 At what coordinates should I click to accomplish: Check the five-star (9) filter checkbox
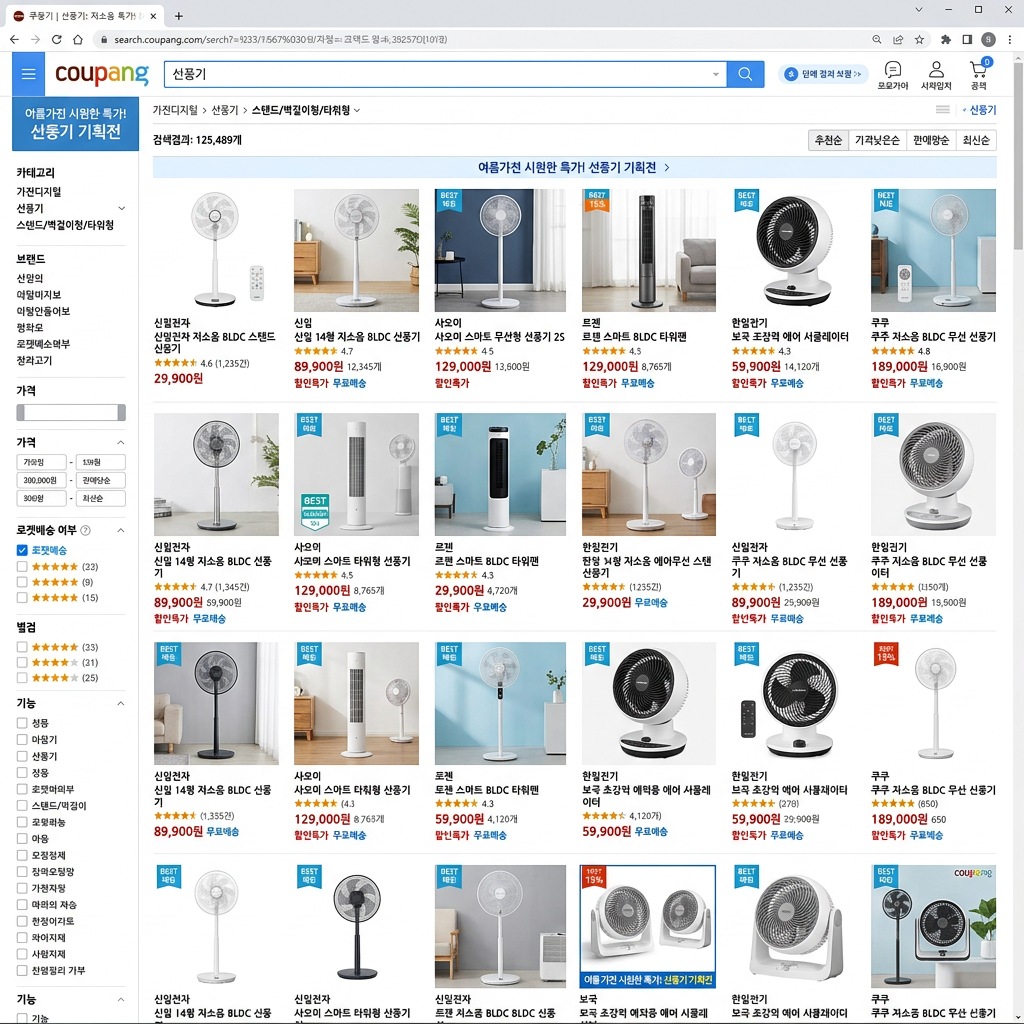[x=22, y=582]
